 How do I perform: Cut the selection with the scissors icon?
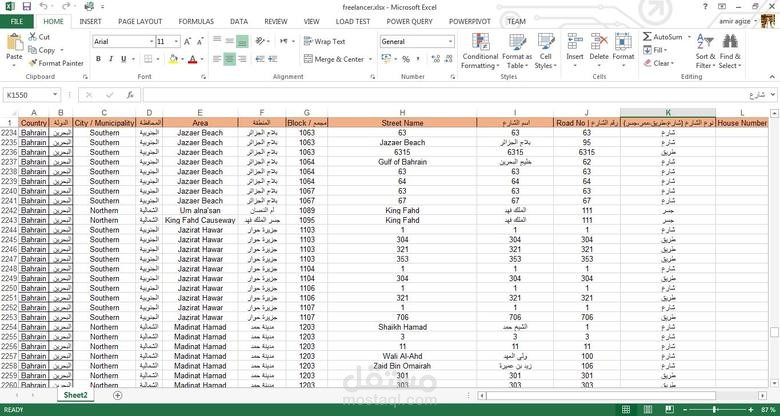click(33, 37)
